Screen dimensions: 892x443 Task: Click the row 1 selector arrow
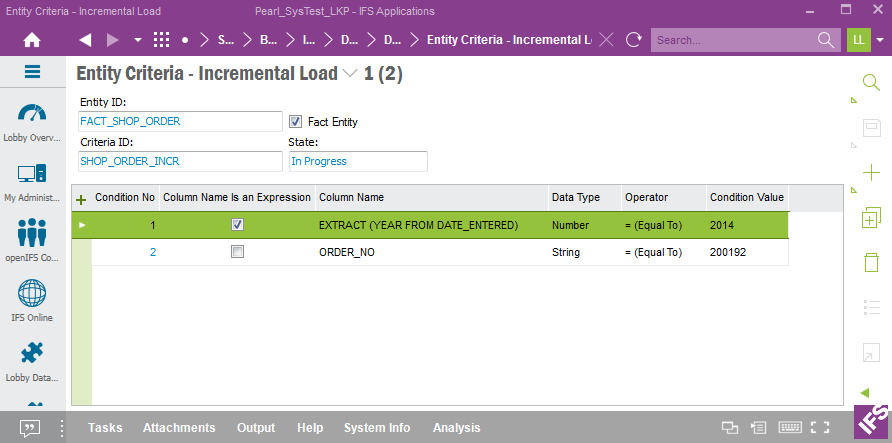click(x=82, y=225)
